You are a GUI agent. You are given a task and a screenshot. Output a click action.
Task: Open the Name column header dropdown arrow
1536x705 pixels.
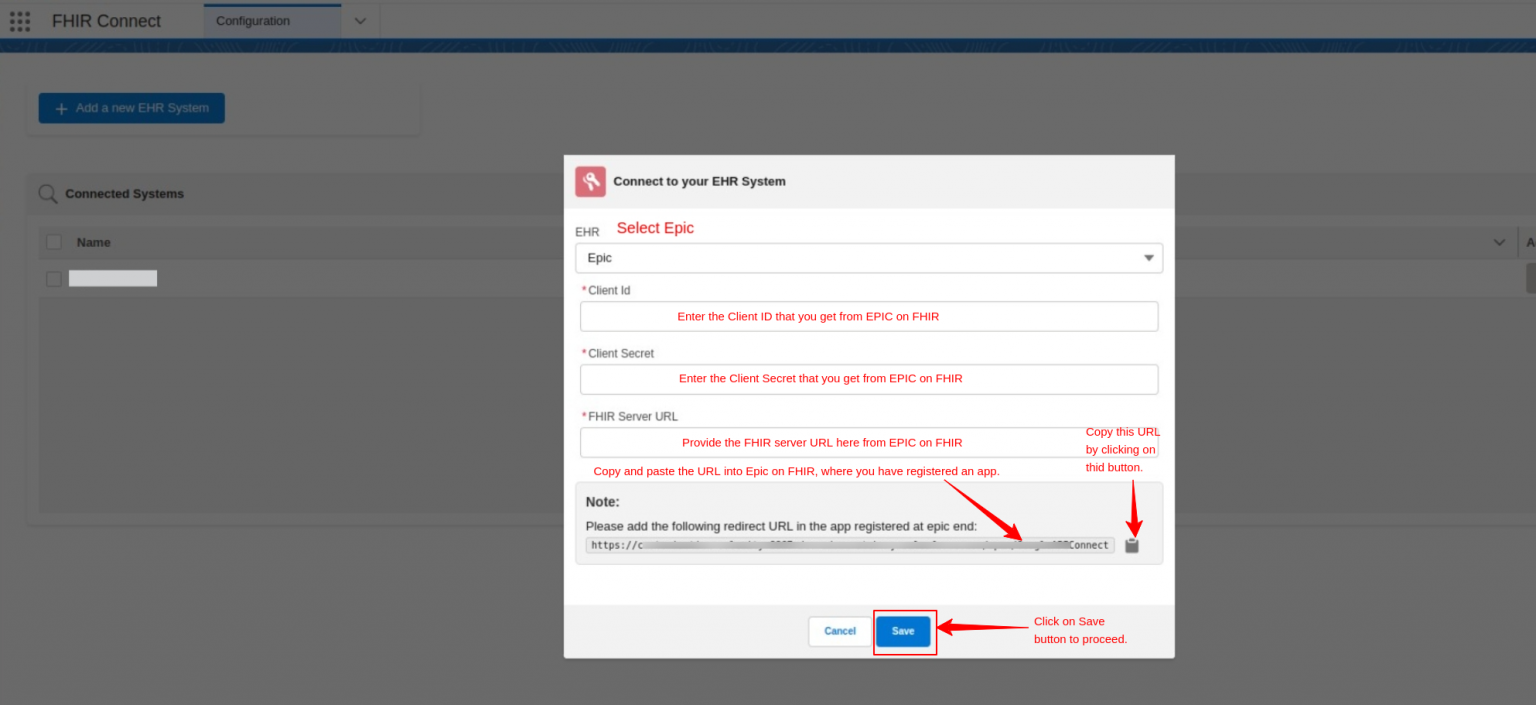coord(1498,242)
